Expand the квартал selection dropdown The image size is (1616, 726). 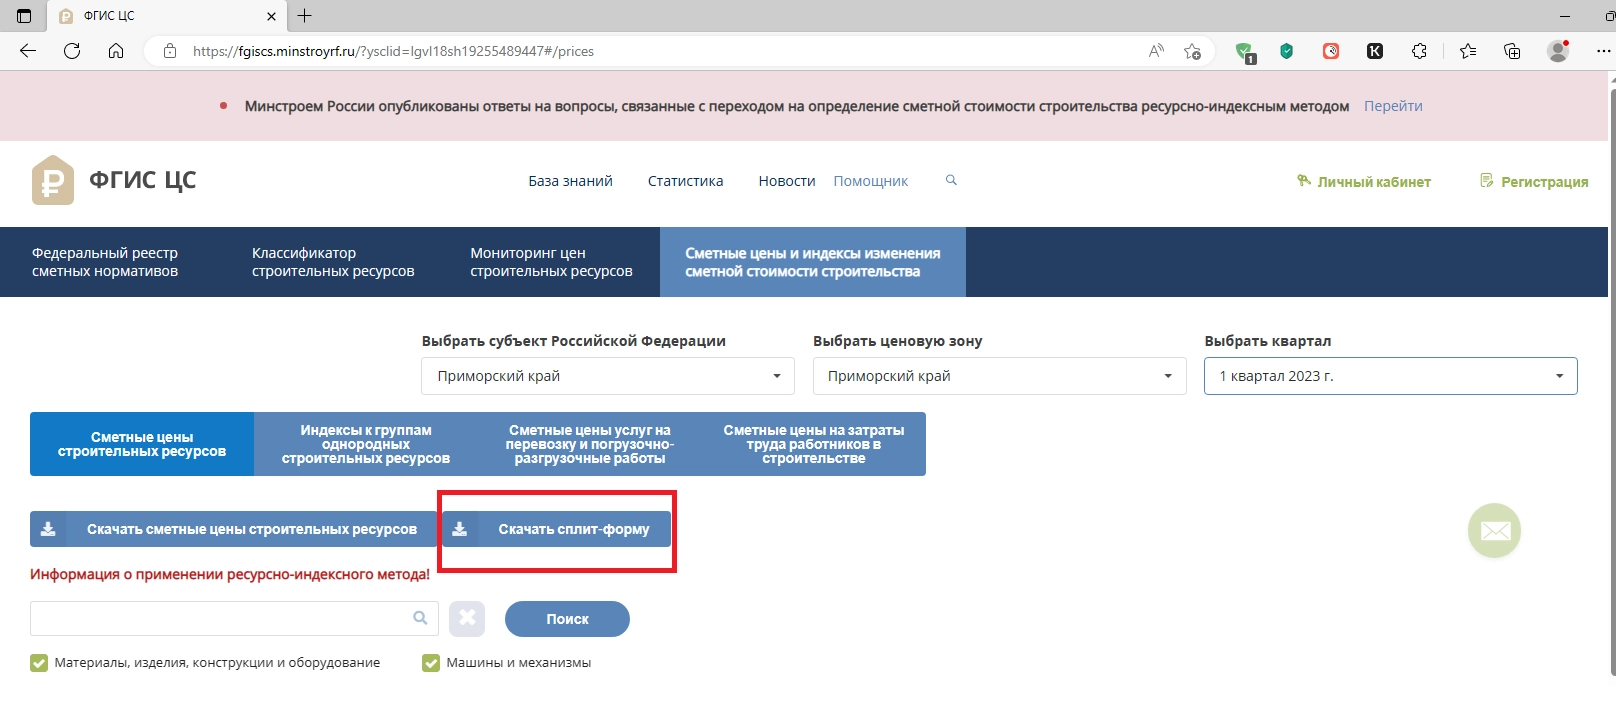(1390, 376)
